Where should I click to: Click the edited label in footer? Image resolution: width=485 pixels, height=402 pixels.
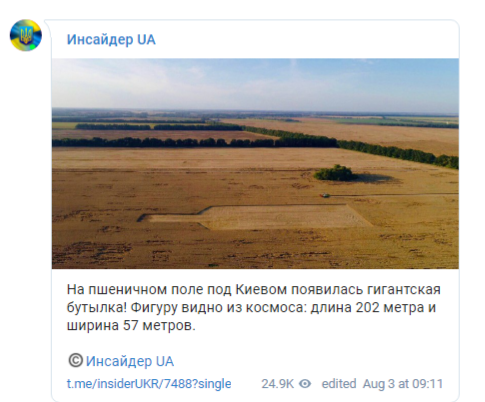click(x=339, y=384)
